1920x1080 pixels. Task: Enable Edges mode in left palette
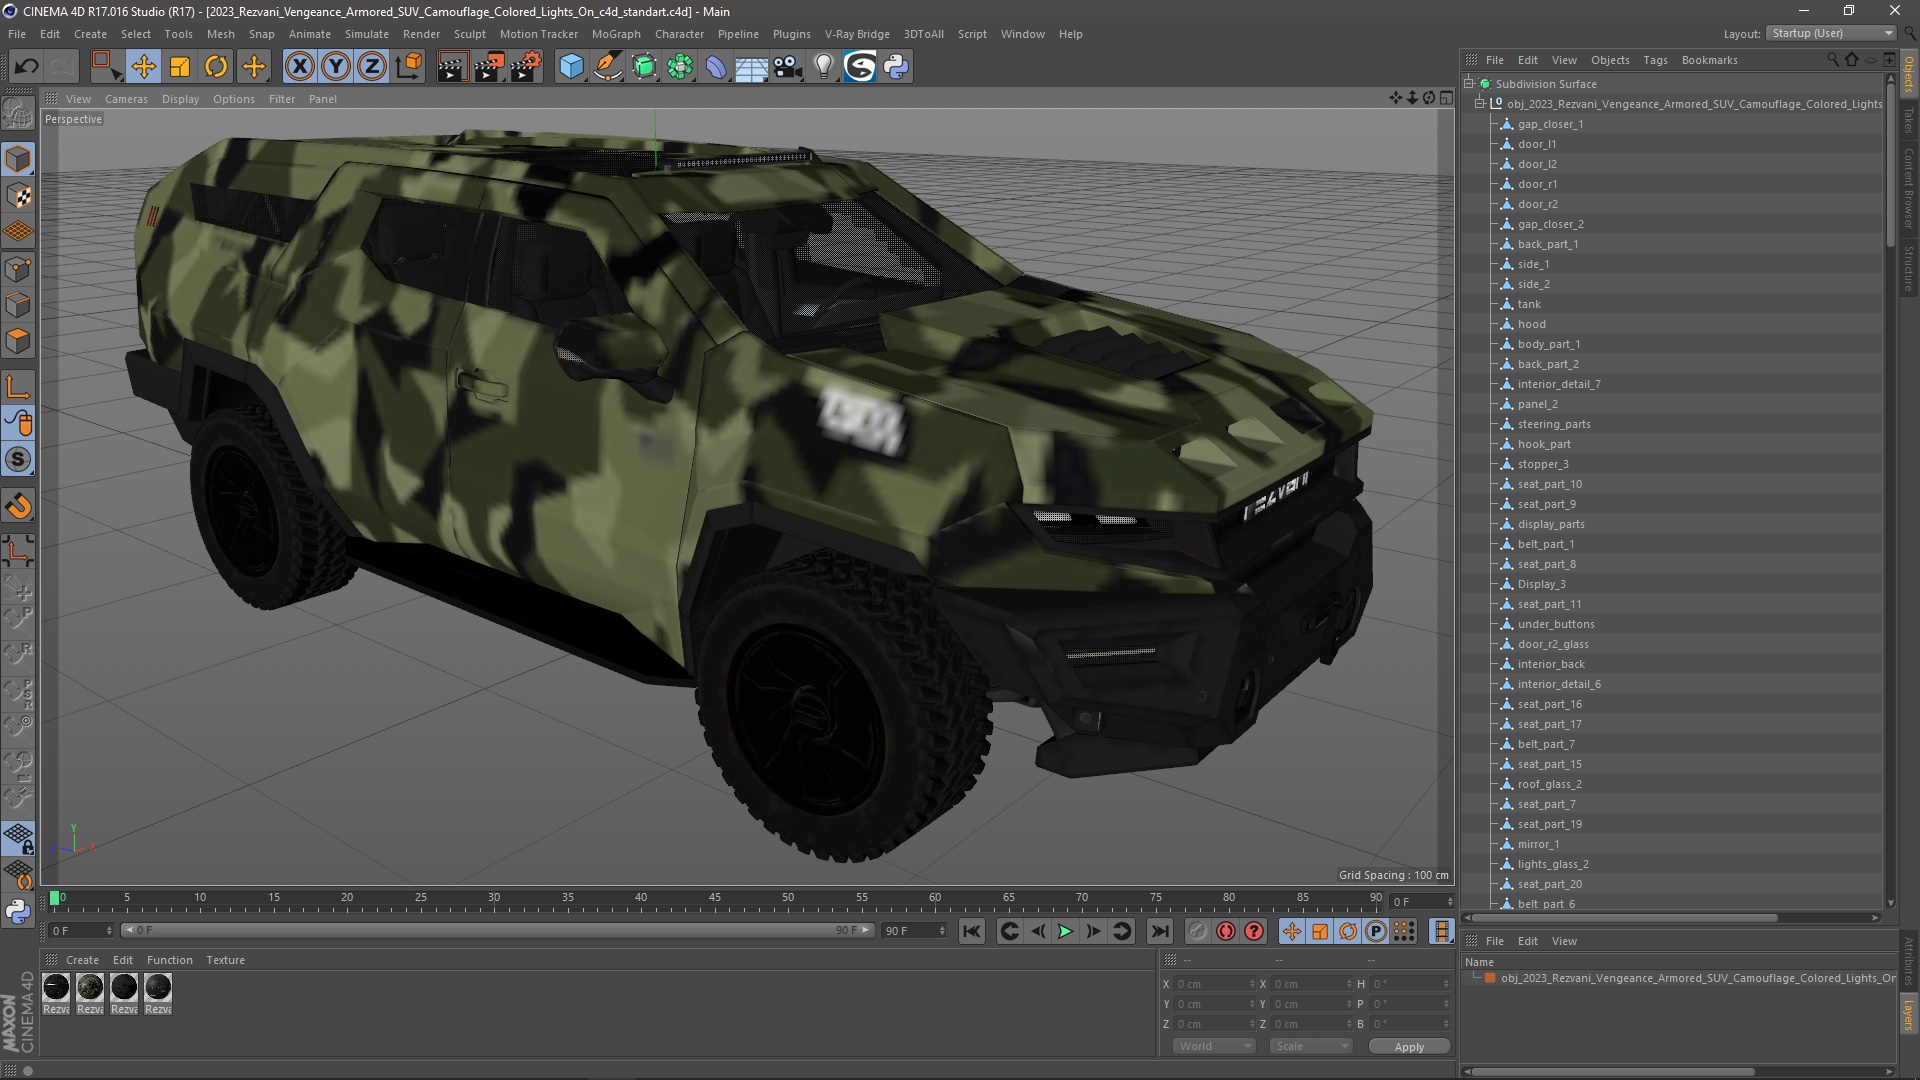click(18, 305)
